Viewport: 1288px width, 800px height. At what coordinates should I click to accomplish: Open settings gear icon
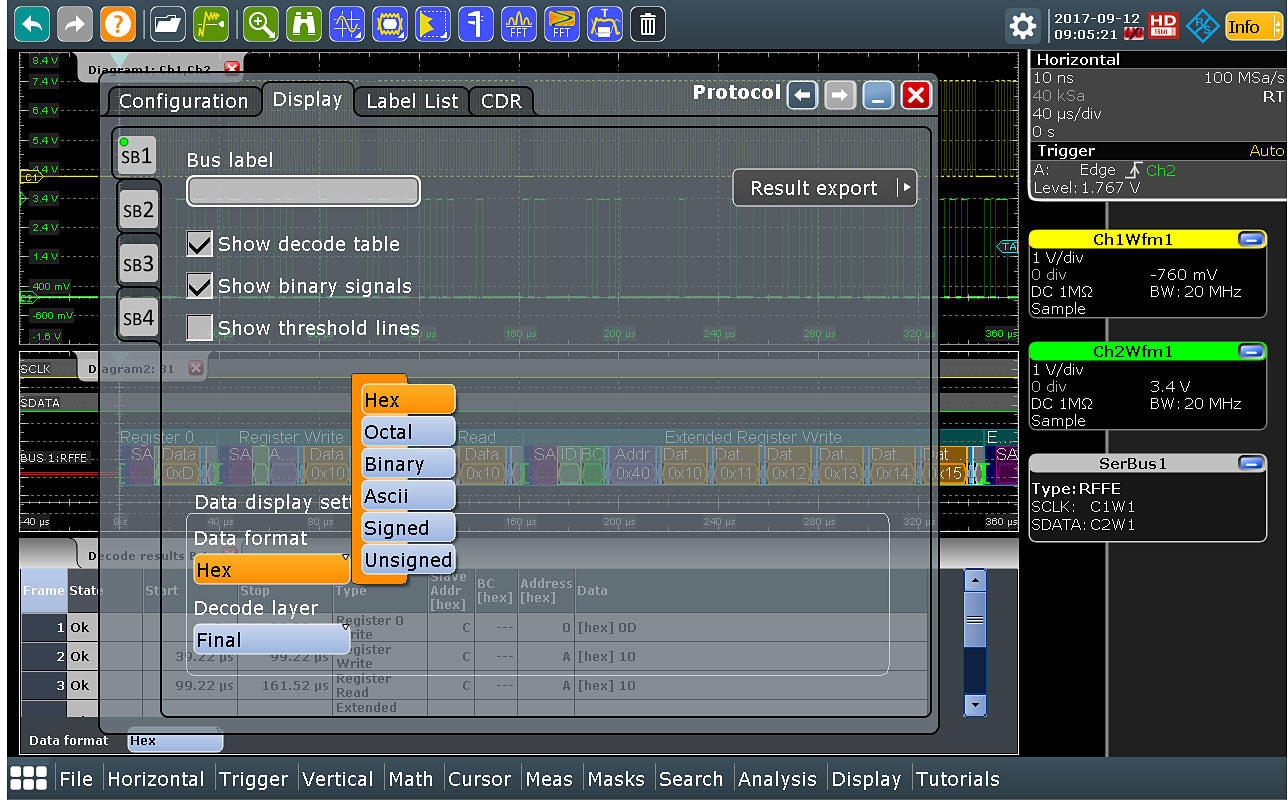(1021, 26)
